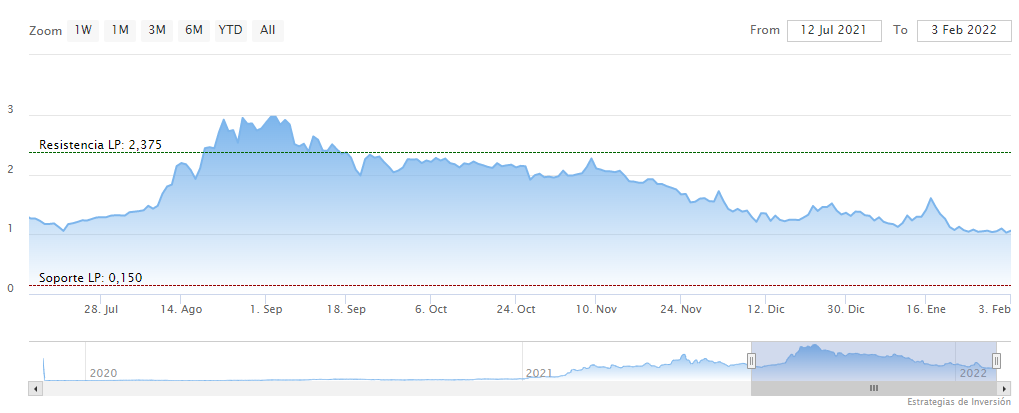This screenshot has width=1019, height=413.
Task: Set zoom range to 1M
Action: pos(120,30)
